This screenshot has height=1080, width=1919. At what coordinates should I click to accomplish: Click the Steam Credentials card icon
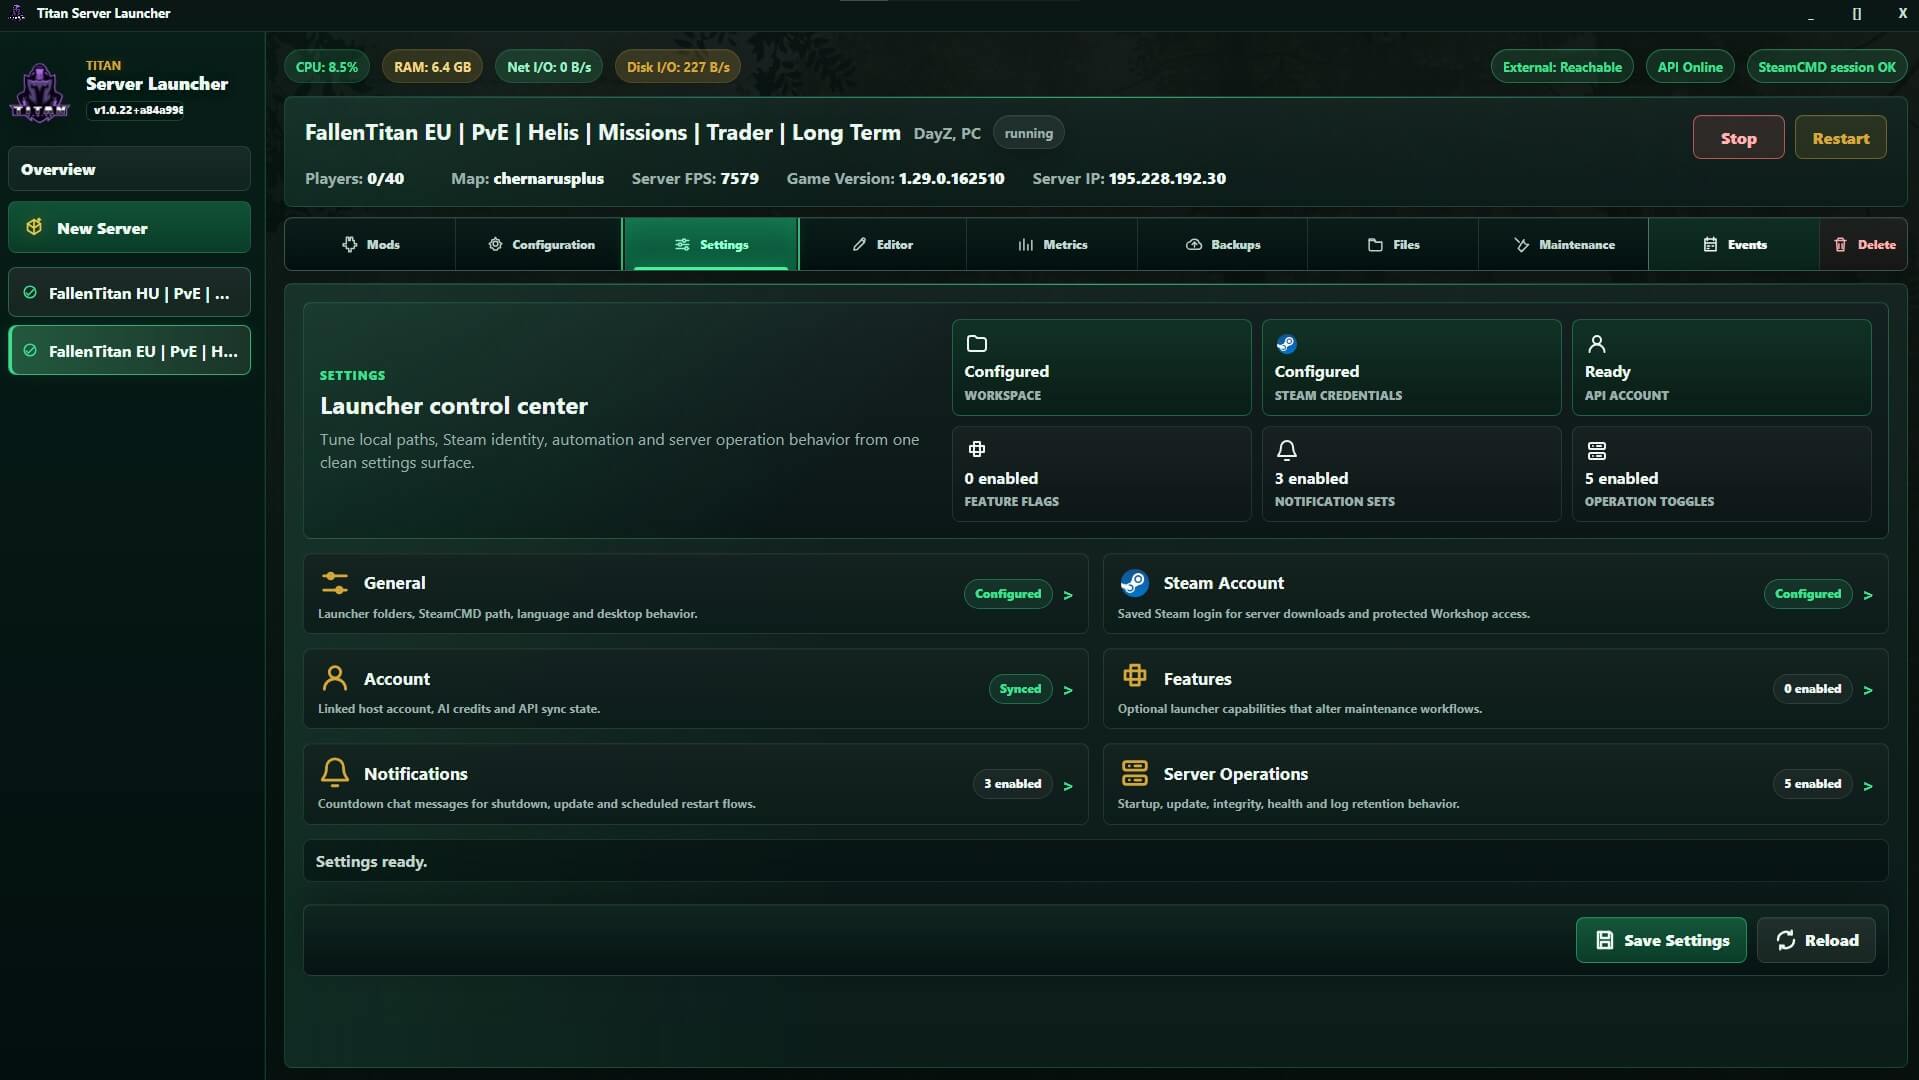tap(1287, 344)
